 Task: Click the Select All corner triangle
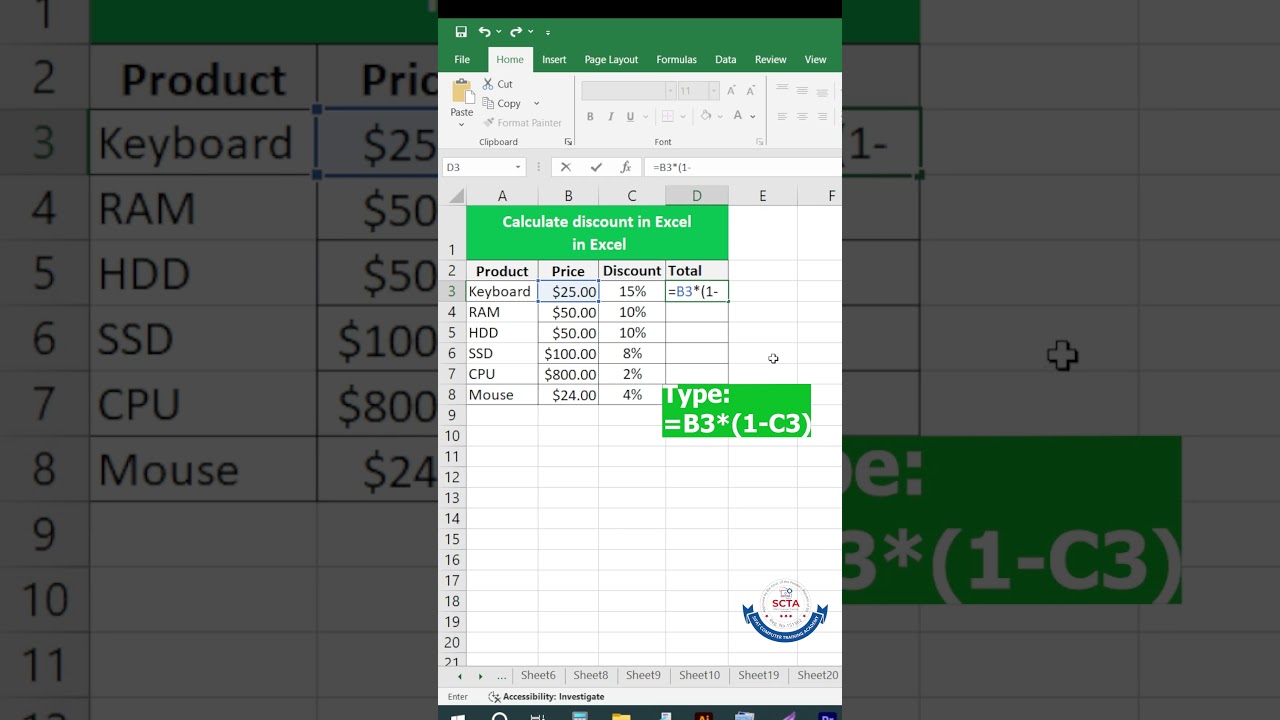456,196
